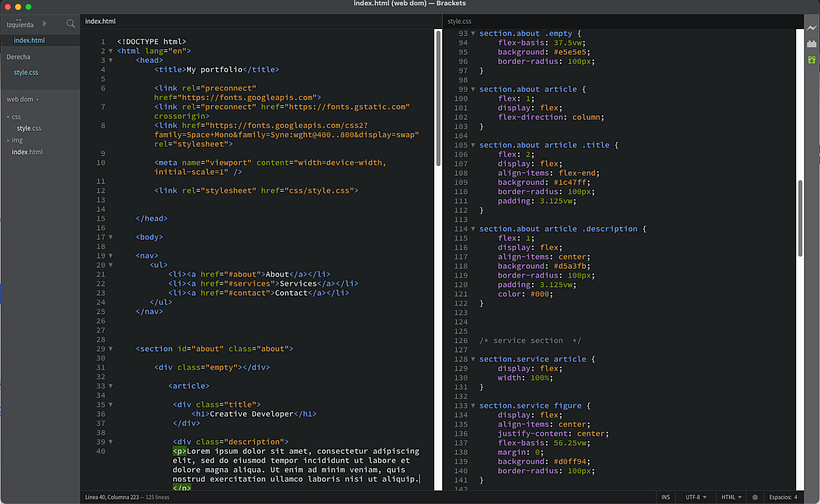
Task: Fold section.about article rule at line 99
Action: [473, 89]
